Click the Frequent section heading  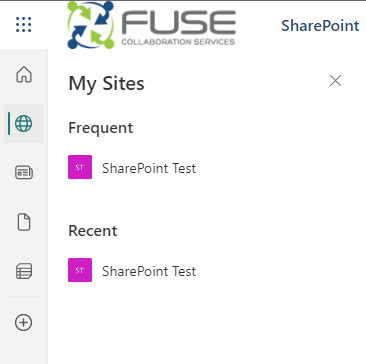pyautogui.click(x=101, y=128)
